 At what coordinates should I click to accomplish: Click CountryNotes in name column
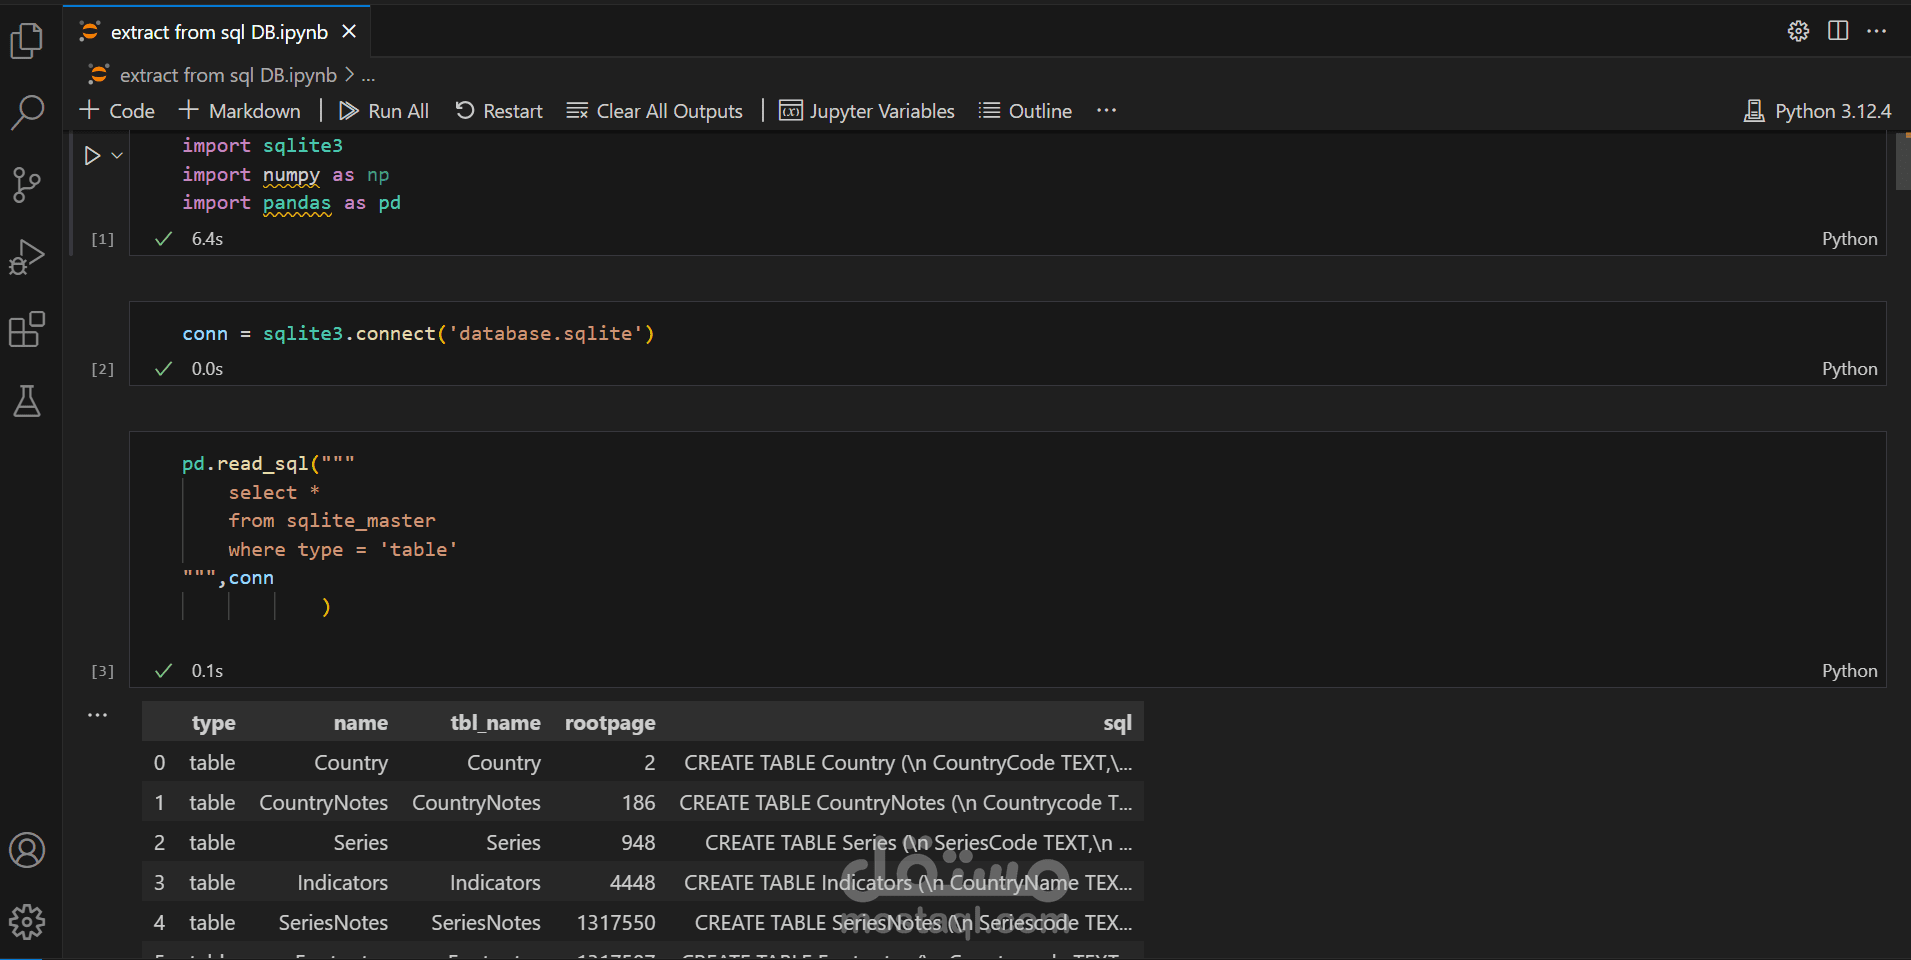click(323, 803)
